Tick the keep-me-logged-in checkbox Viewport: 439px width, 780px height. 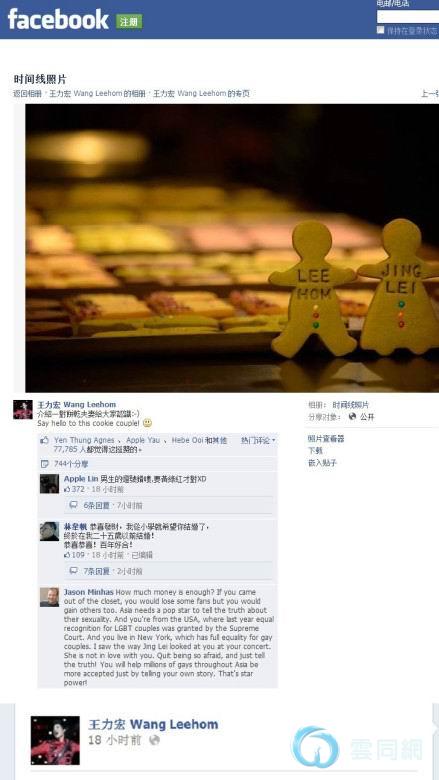click(380, 30)
